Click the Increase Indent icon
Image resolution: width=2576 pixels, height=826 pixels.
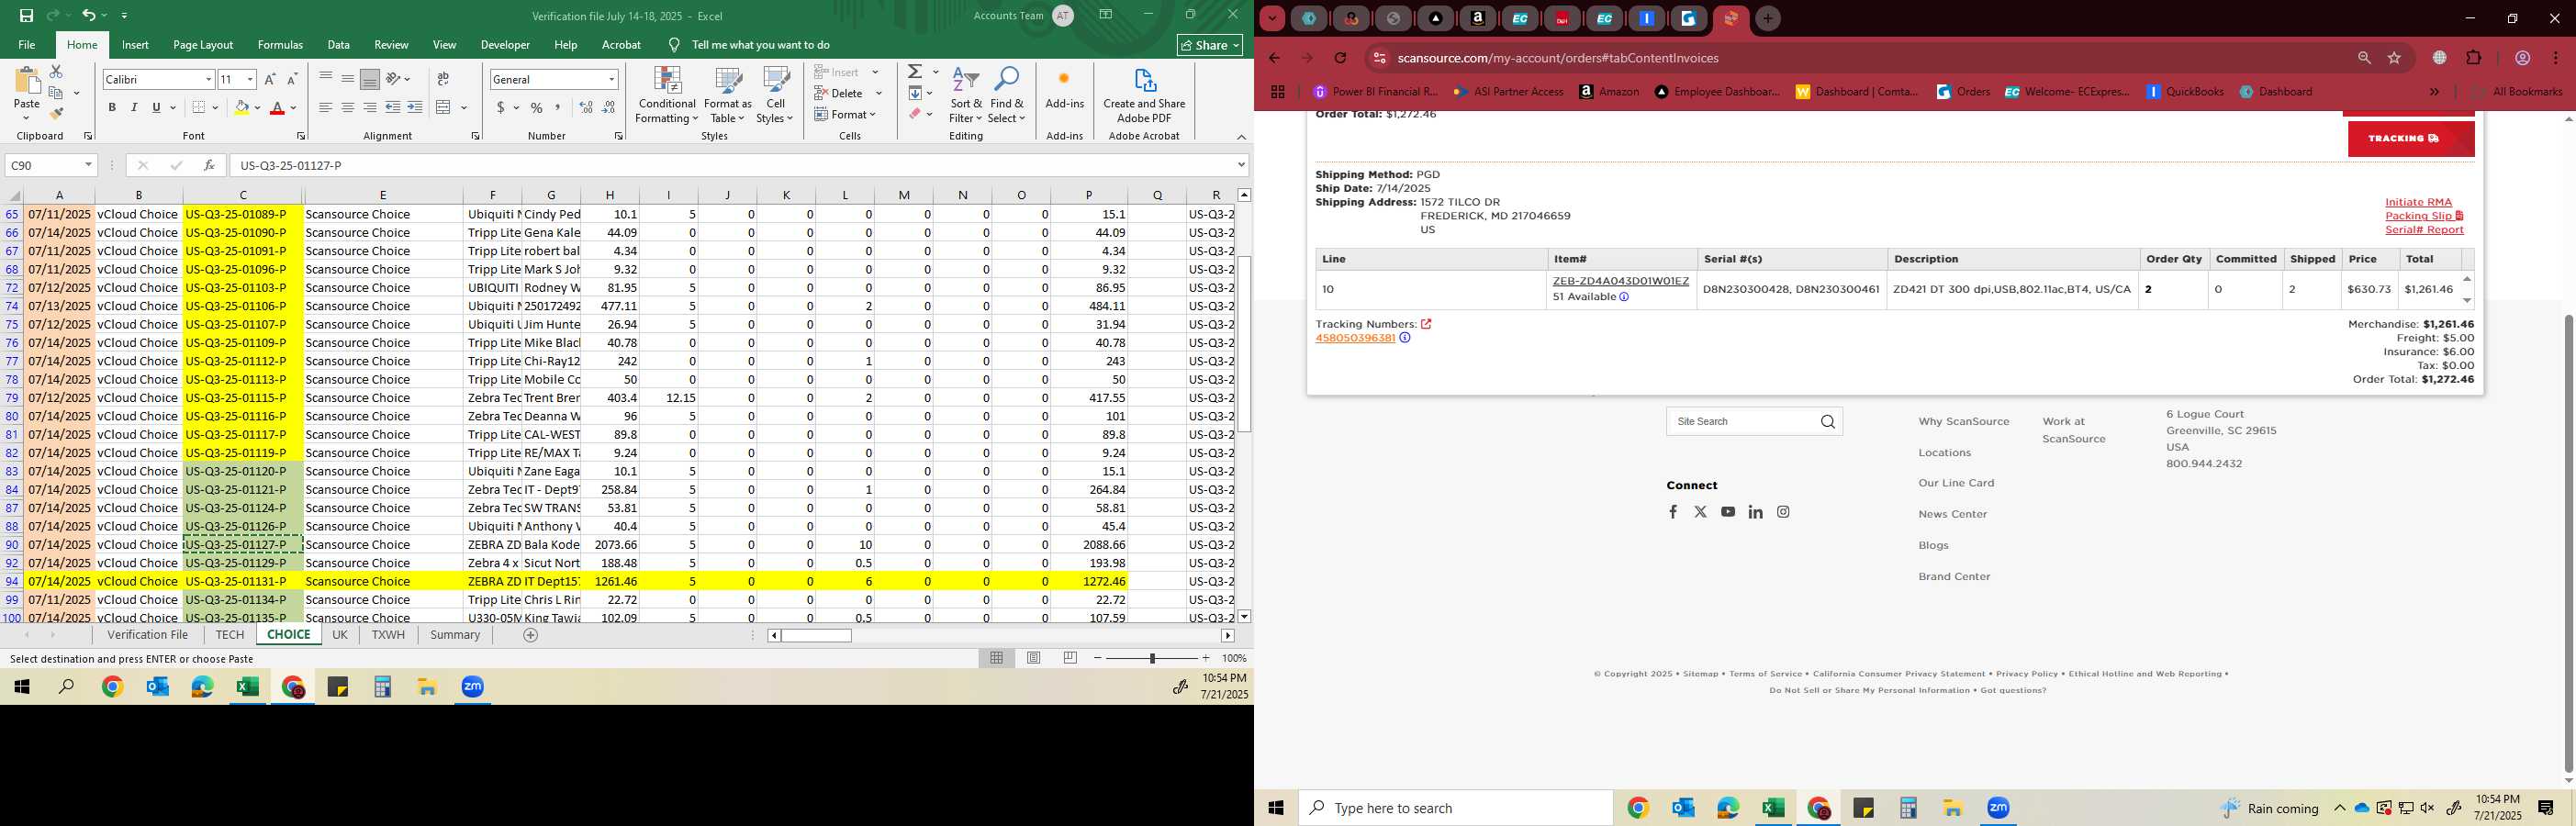(415, 107)
